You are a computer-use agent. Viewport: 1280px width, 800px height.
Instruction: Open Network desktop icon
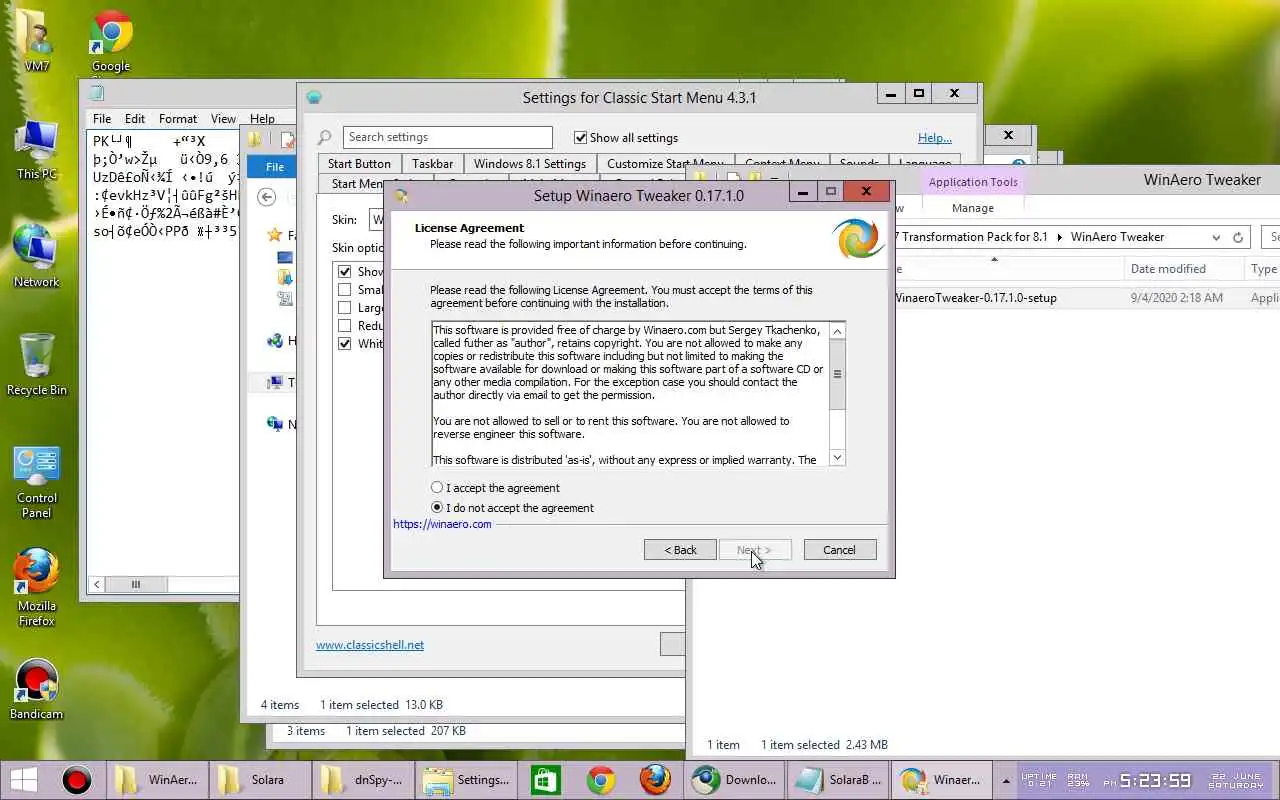[x=37, y=255]
